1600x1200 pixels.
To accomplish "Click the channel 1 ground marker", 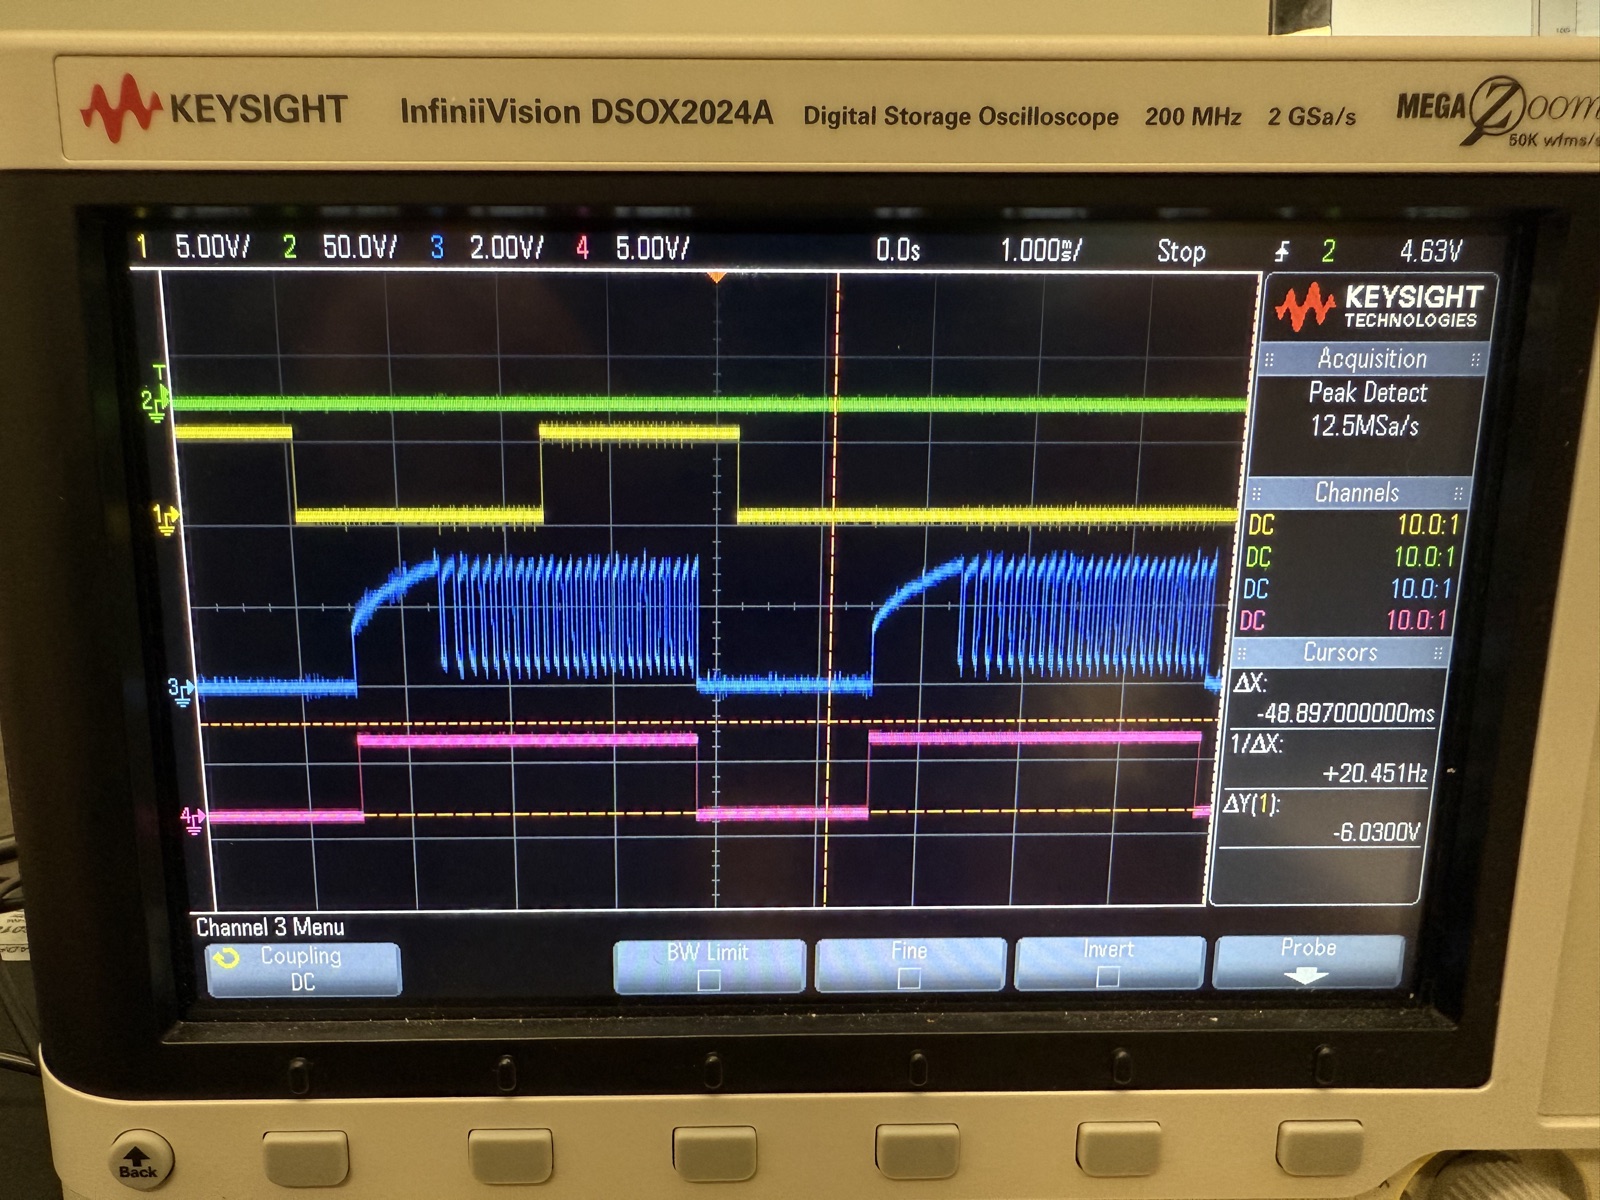I will coord(165,519).
